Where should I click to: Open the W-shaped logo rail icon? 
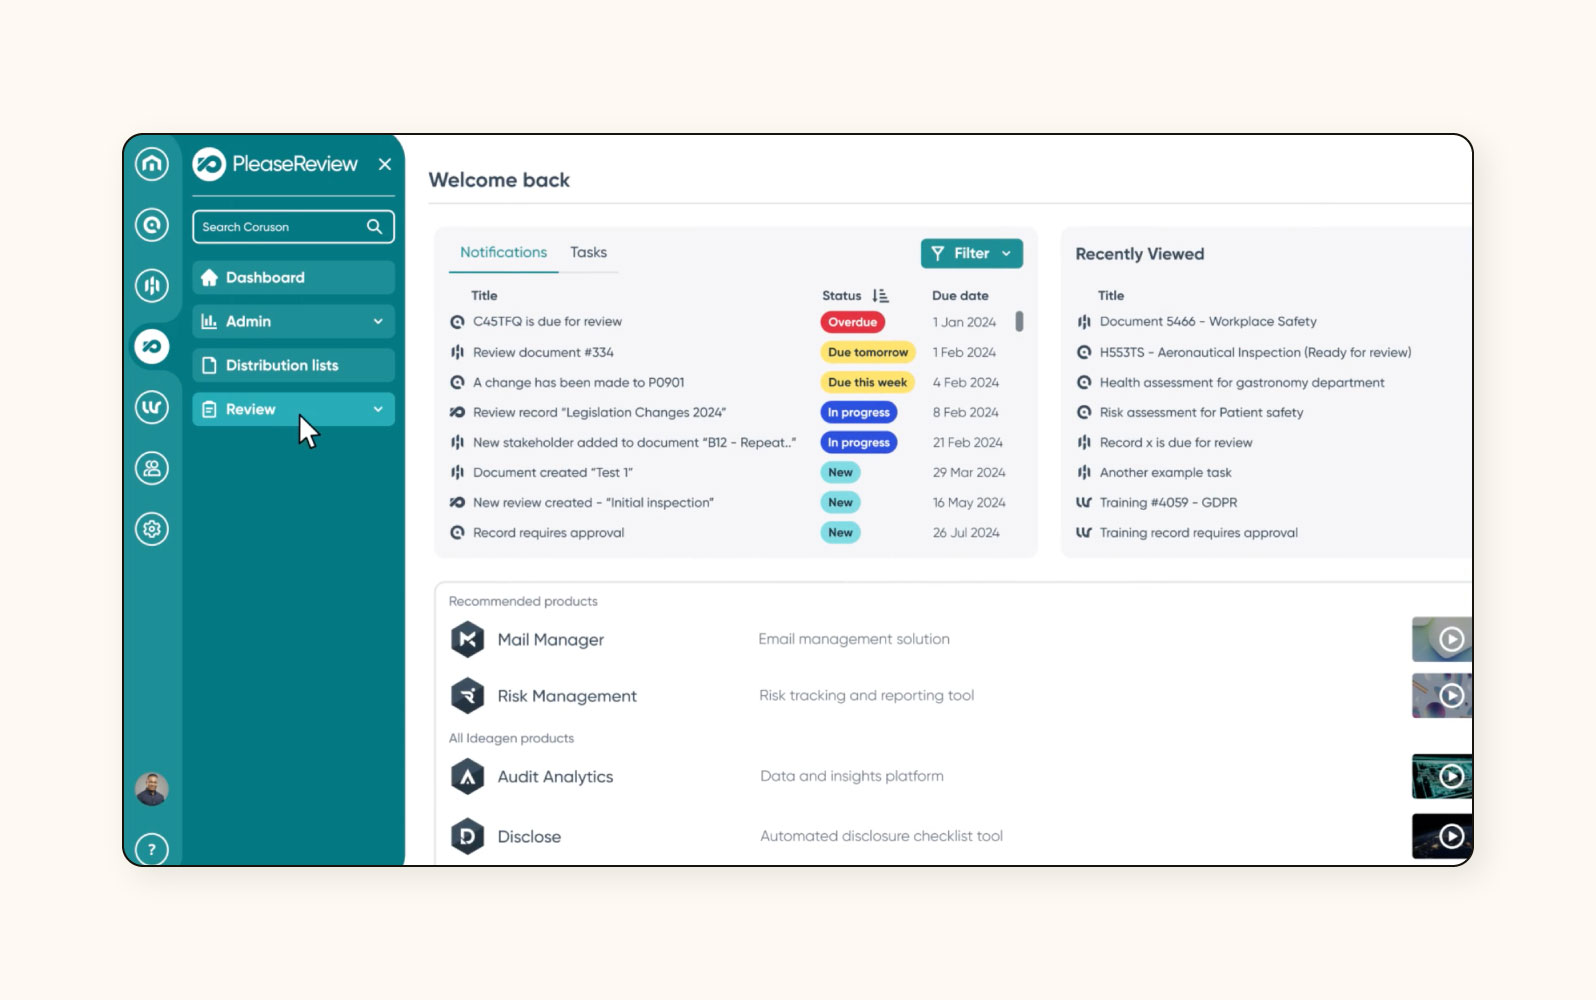click(x=152, y=407)
